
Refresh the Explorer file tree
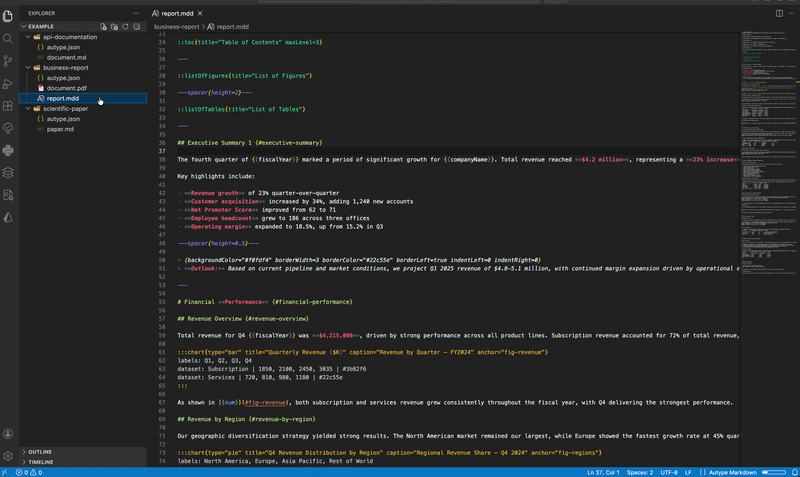tap(126, 26)
